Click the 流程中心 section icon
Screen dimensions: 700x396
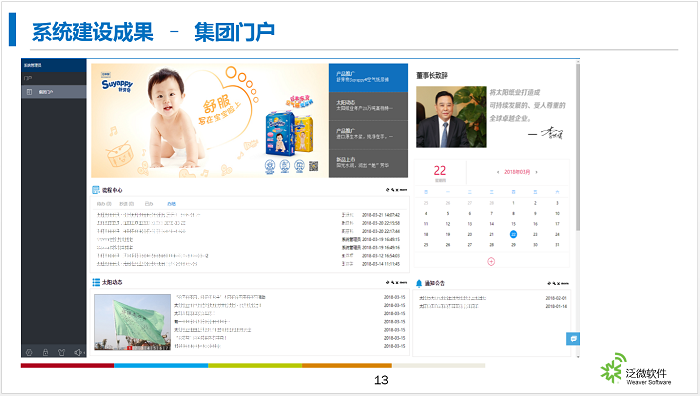point(96,190)
